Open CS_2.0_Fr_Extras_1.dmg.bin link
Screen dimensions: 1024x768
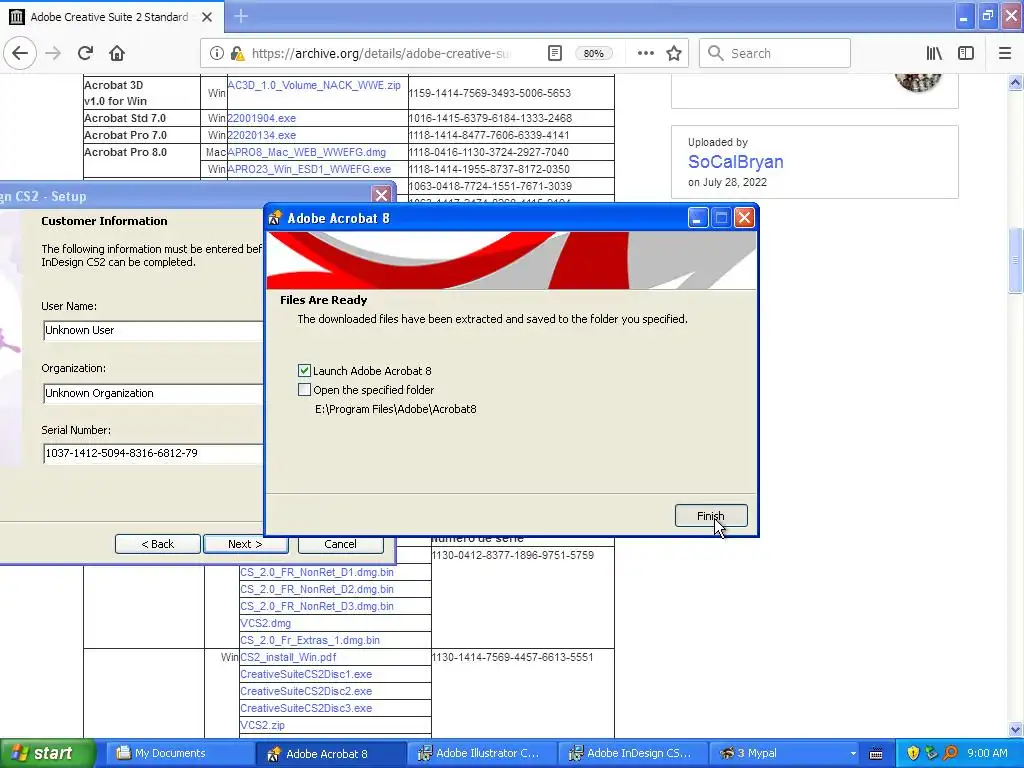pyautogui.click(x=310, y=640)
